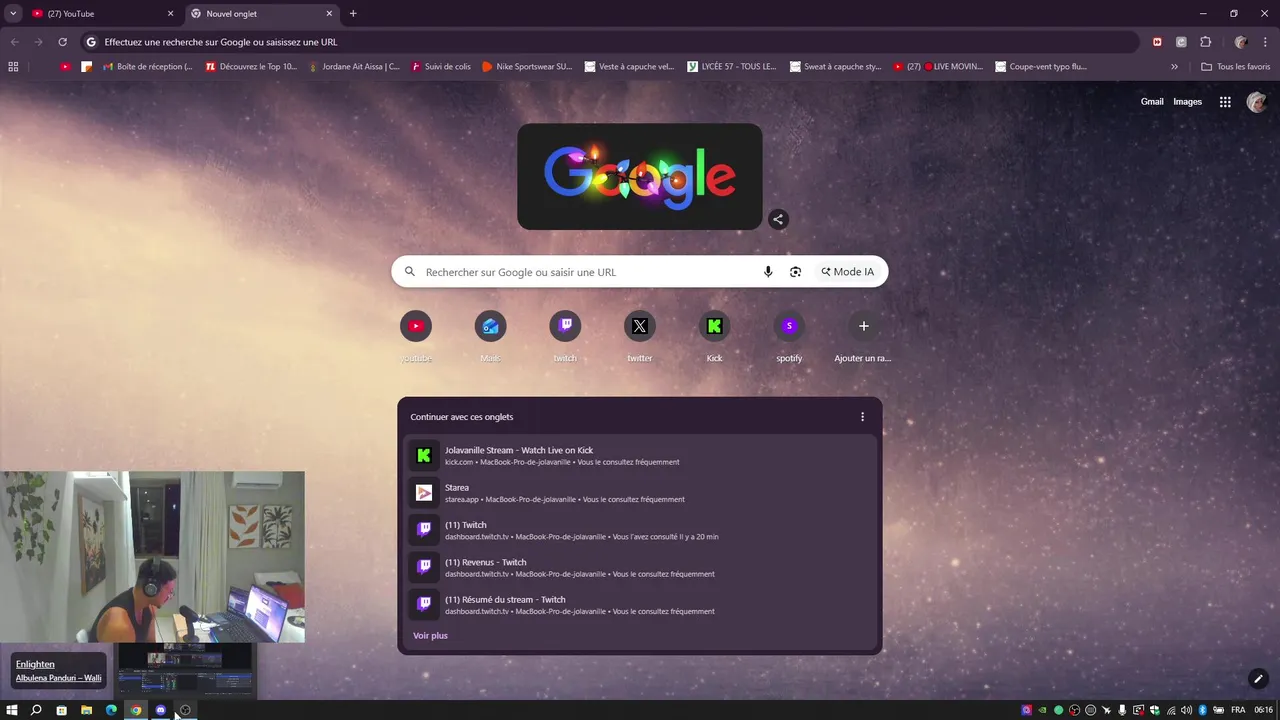This screenshot has width=1280, height=720.
Task: Focus the Chrome address bar
Action: tap(610, 42)
